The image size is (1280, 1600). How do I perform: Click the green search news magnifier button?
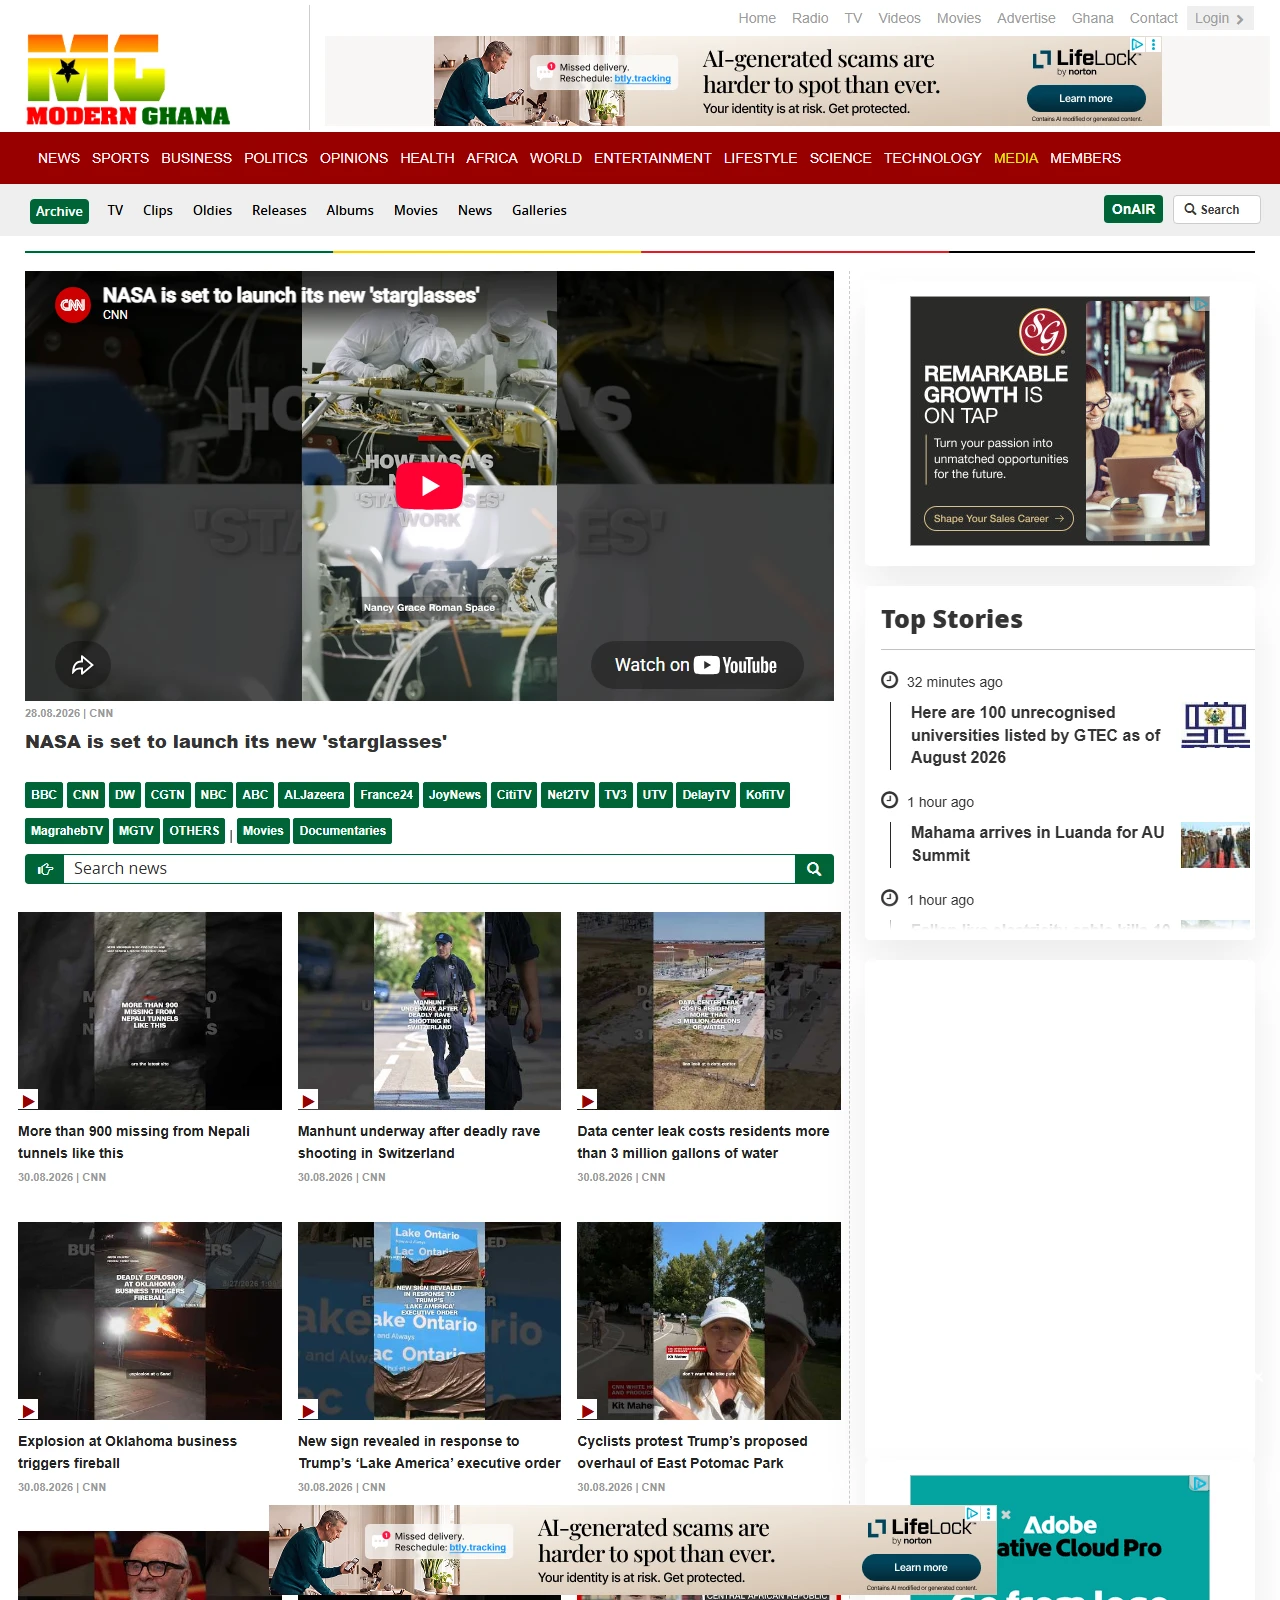814,869
